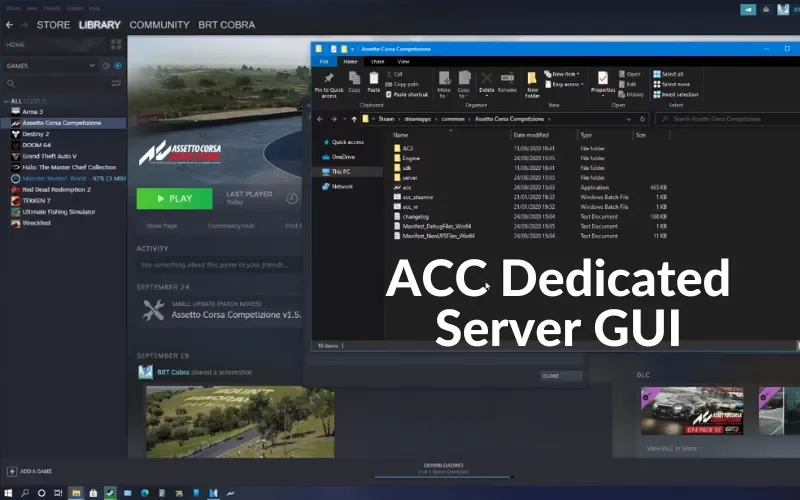800x500 pixels.
Task: Switch to the View ribbon tab
Action: click(x=404, y=61)
